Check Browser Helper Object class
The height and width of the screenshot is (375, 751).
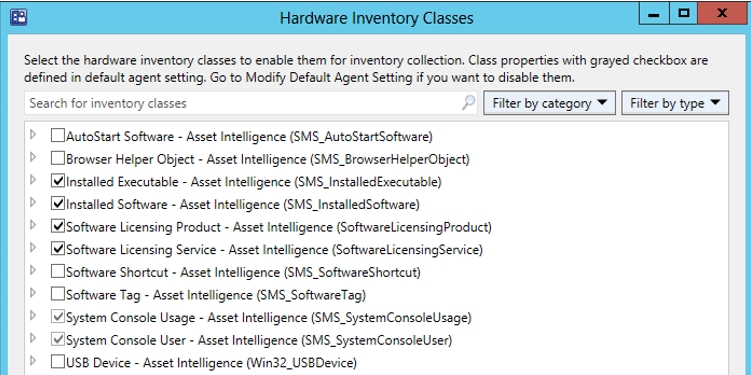57,159
